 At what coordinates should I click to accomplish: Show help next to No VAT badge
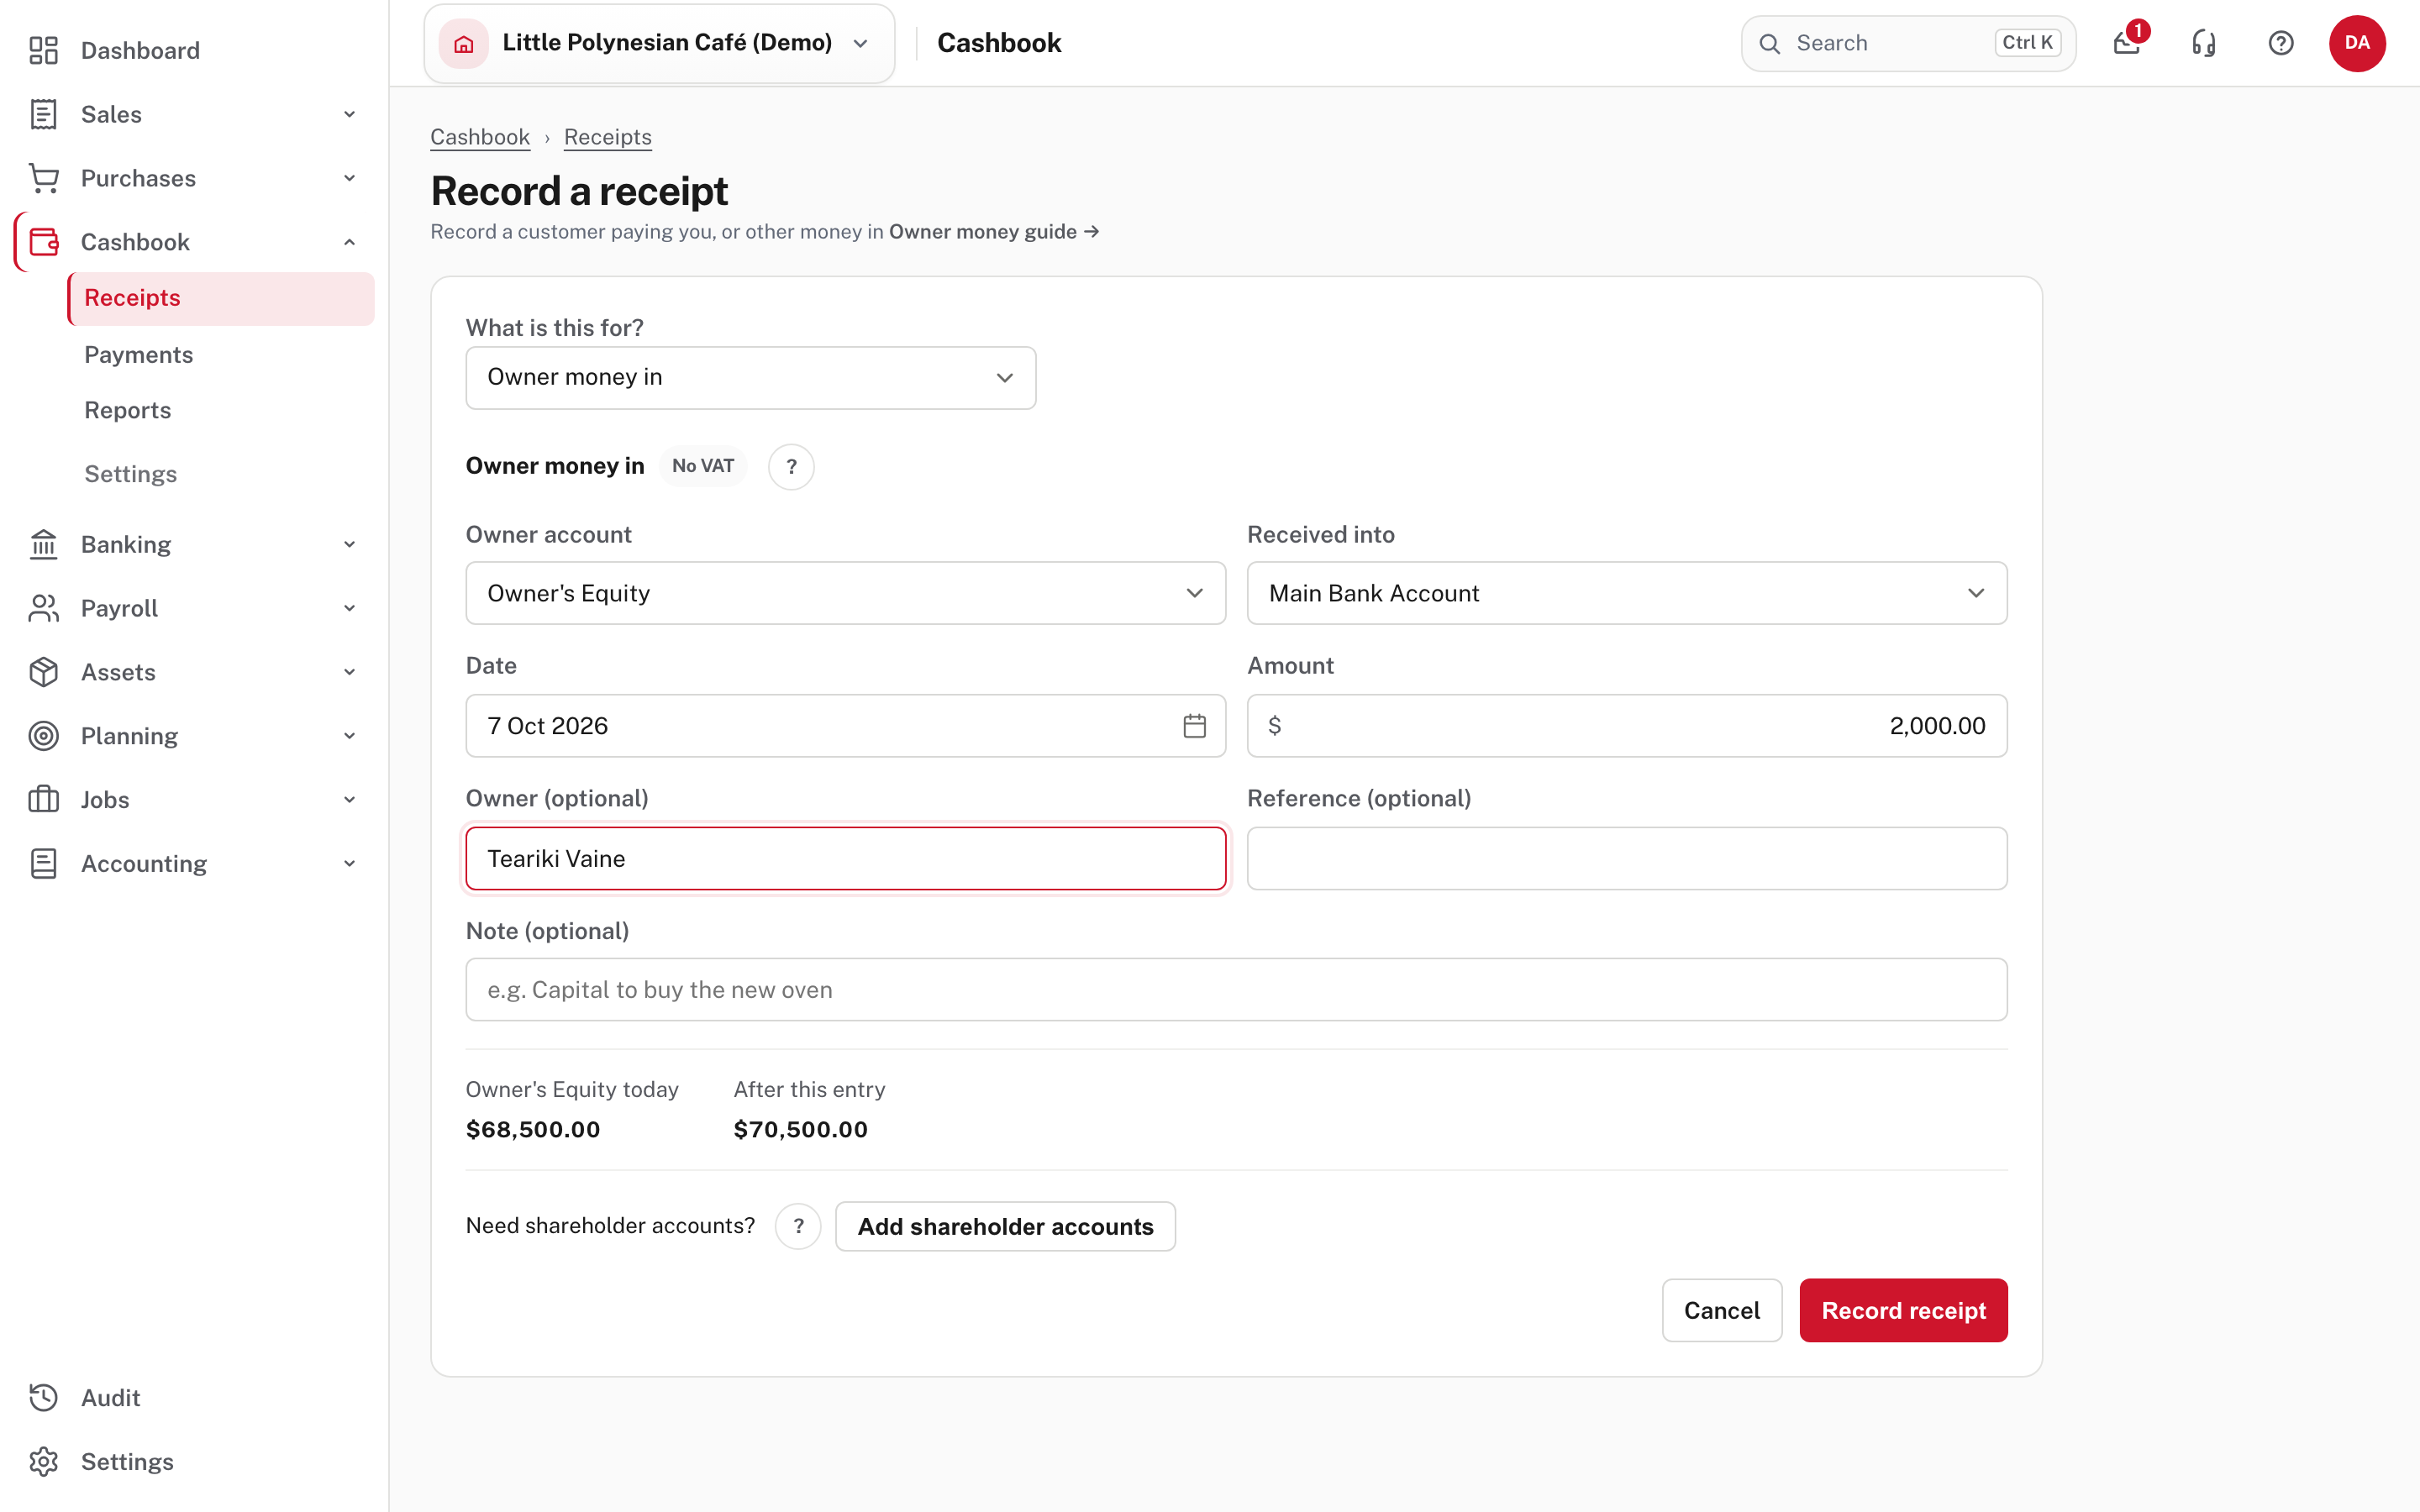coord(791,466)
